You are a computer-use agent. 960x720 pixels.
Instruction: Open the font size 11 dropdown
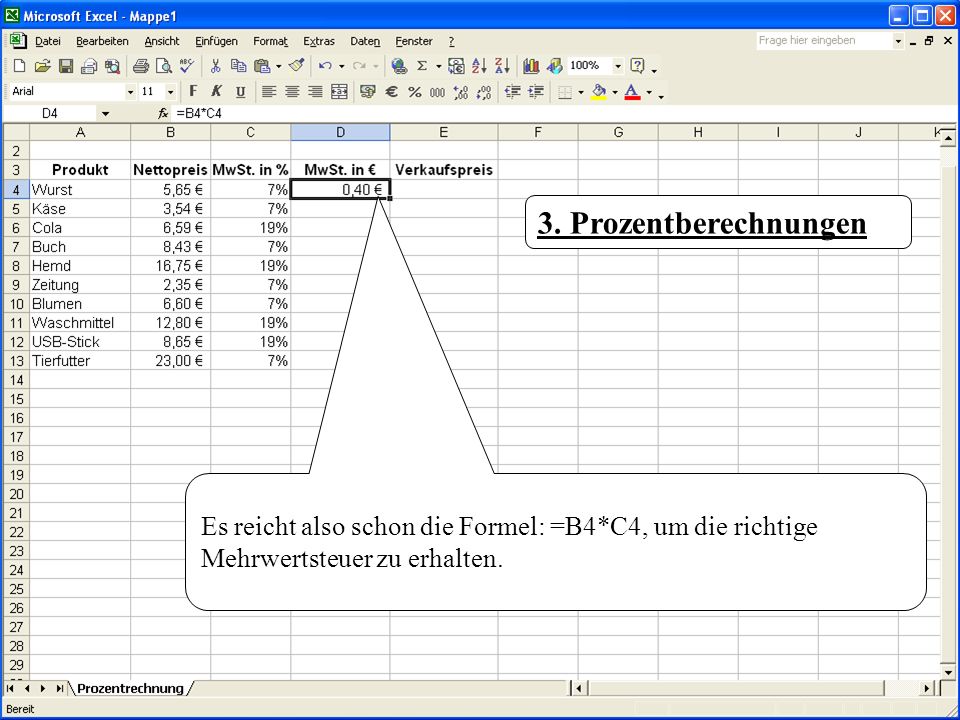[170, 92]
